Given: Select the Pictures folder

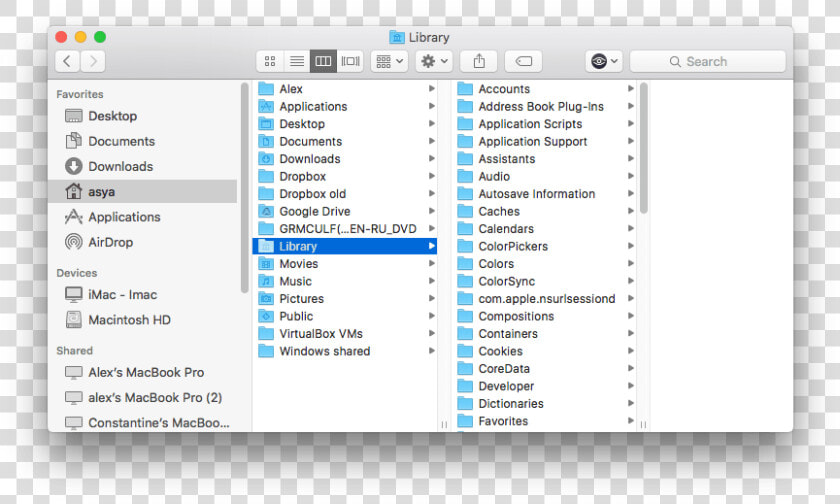Looking at the screenshot, I should click(x=344, y=298).
